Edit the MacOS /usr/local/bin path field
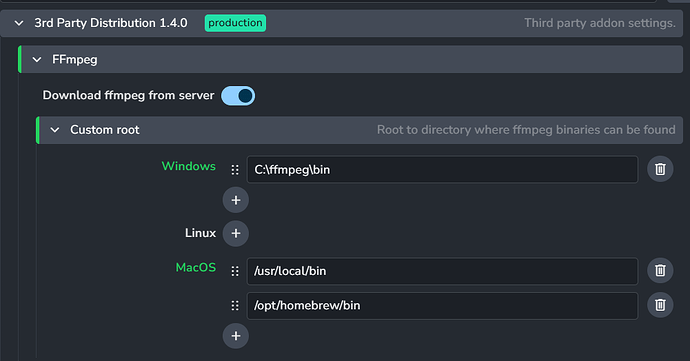The image size is (690, 361). (x=442, y=271)
